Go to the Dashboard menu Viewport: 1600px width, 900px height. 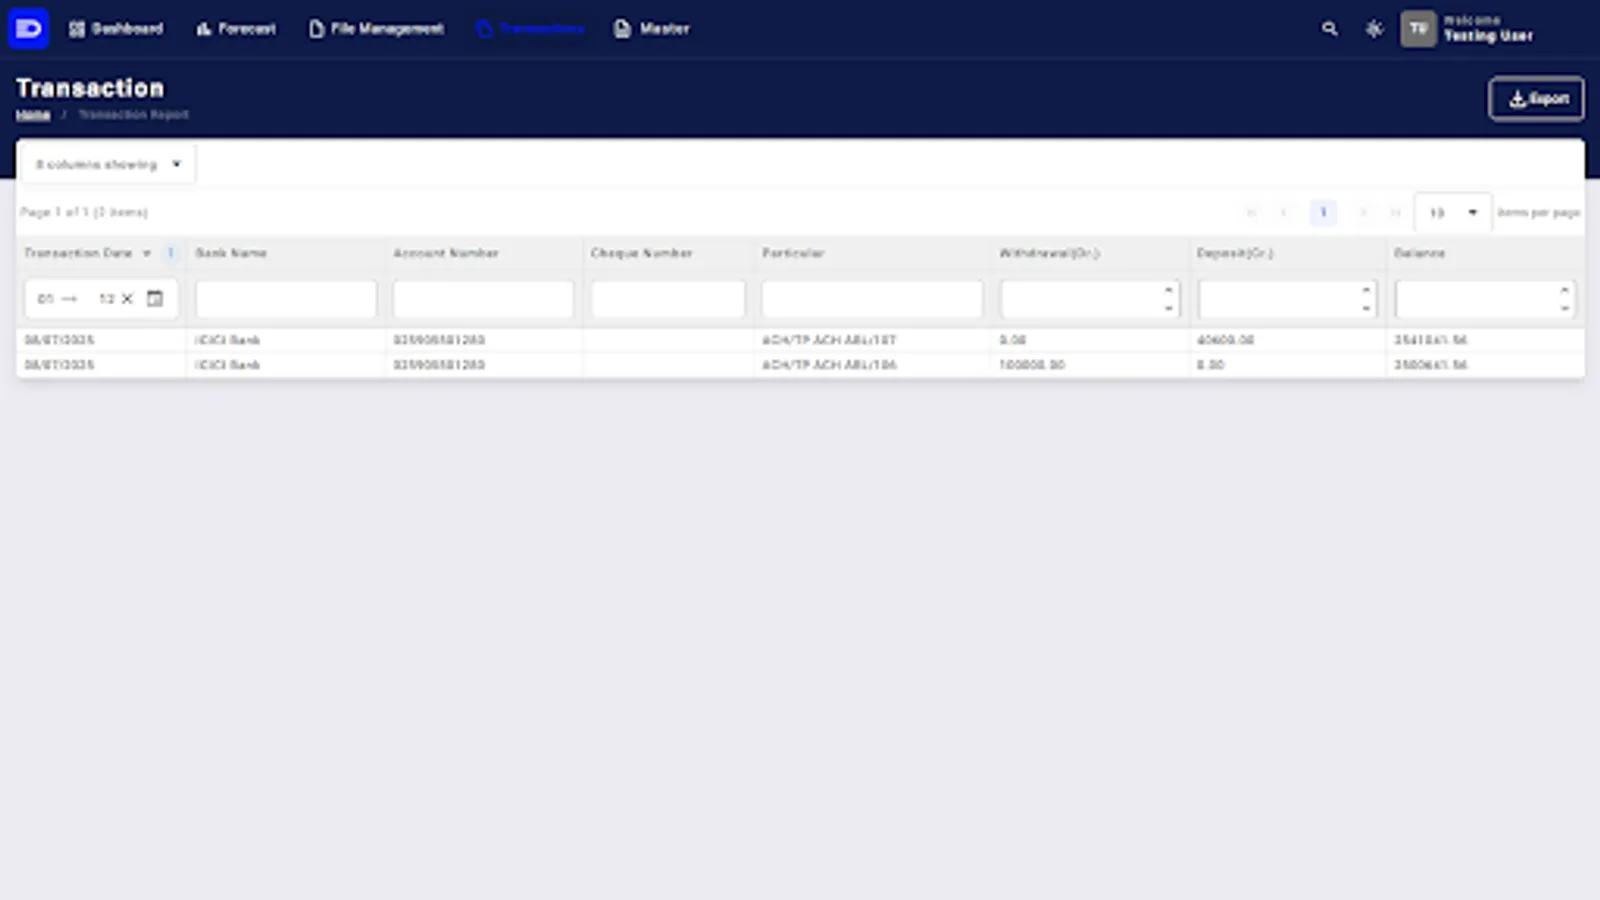coord(116,29)
